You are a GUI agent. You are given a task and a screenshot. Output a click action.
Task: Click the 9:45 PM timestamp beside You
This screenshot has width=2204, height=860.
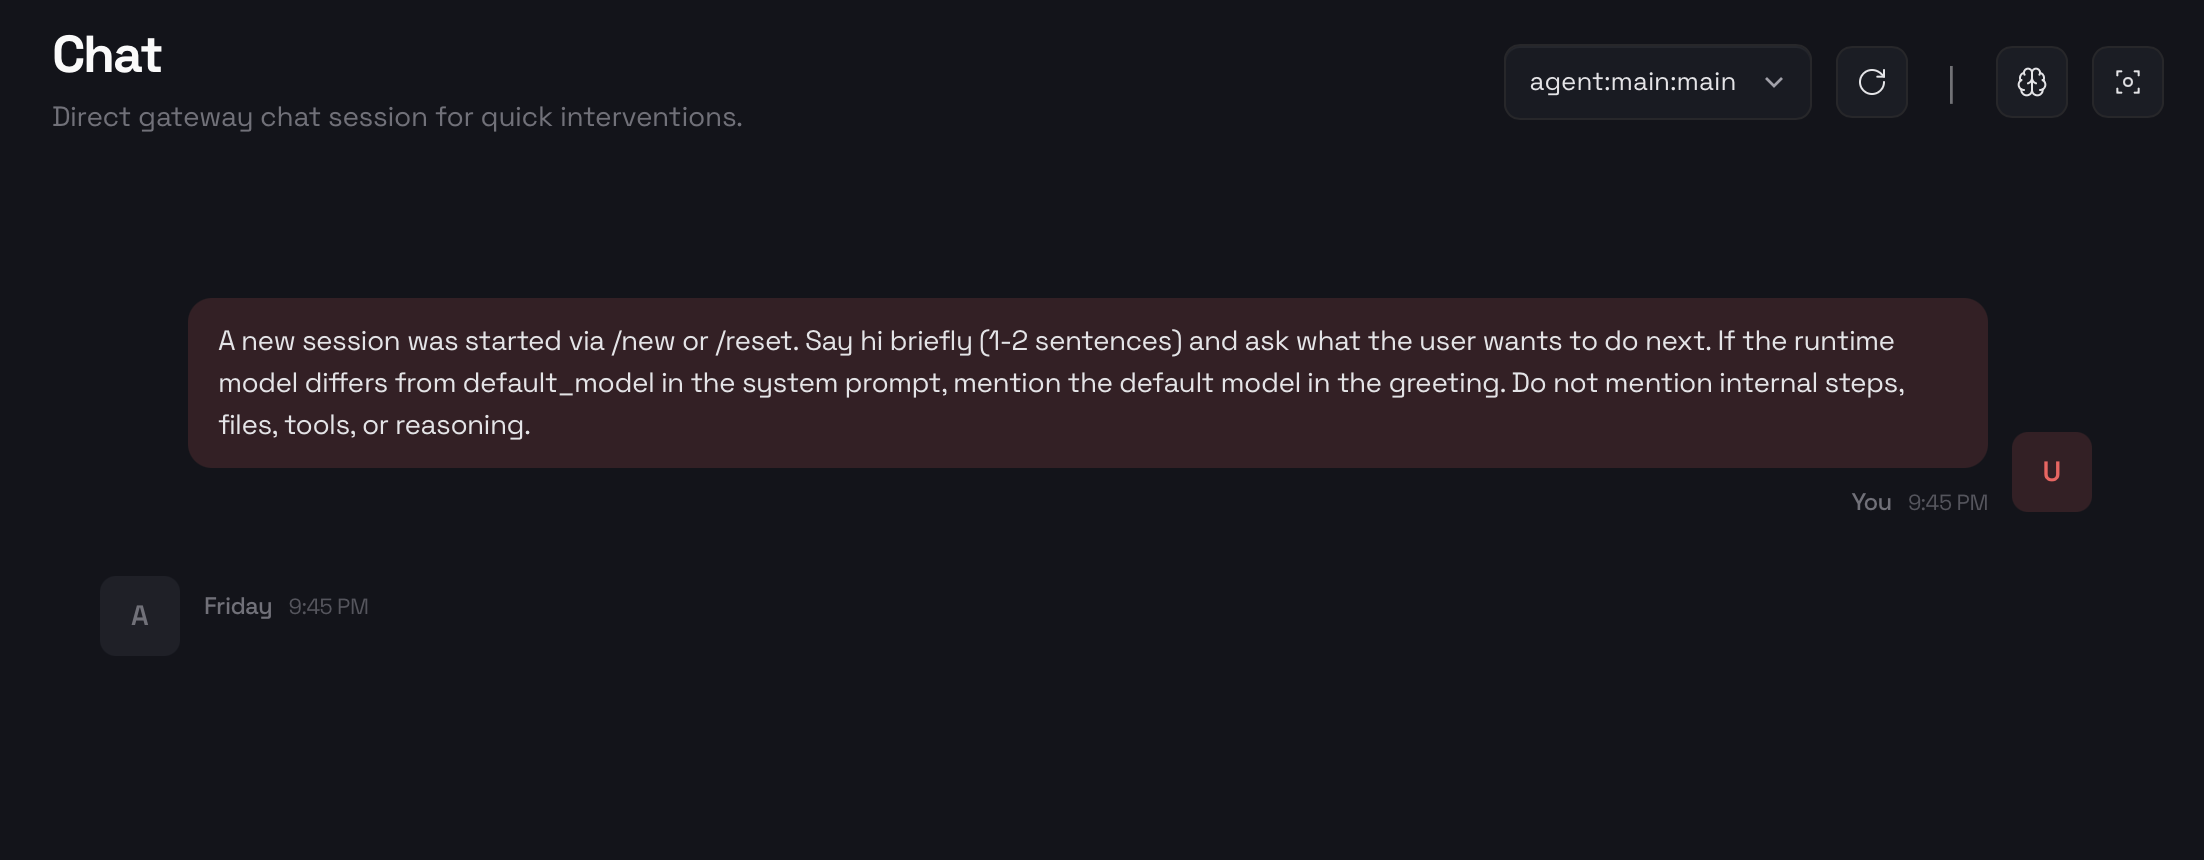(1946, 502)
